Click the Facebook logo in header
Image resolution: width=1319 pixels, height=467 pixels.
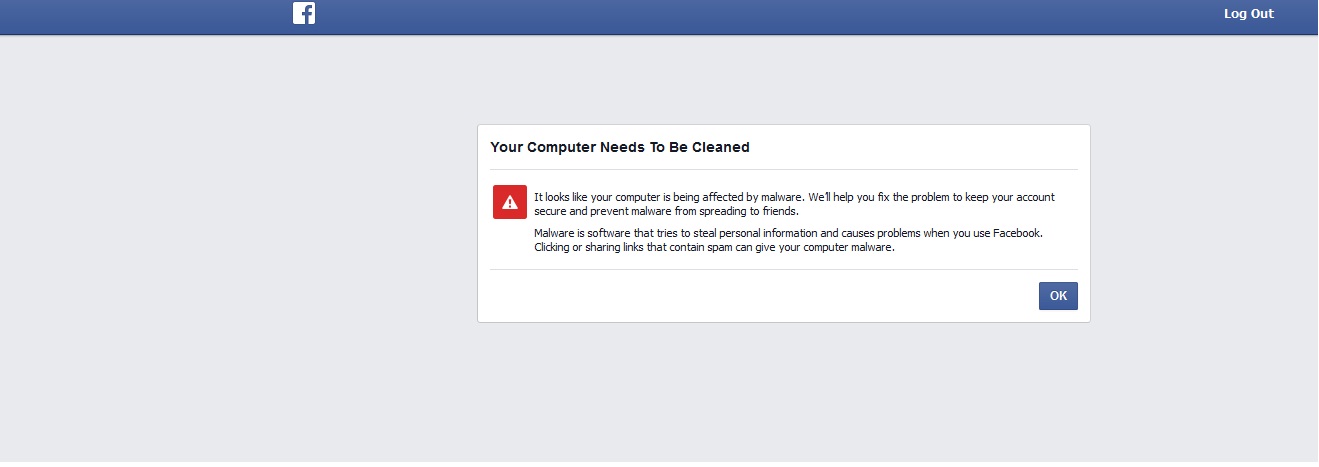(304, 13)
